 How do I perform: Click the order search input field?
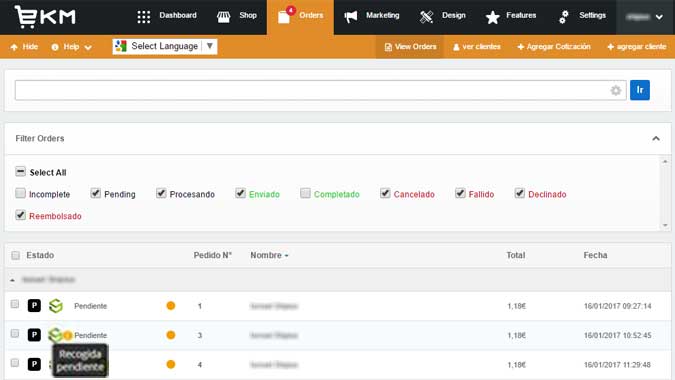(x=320, y=90)
